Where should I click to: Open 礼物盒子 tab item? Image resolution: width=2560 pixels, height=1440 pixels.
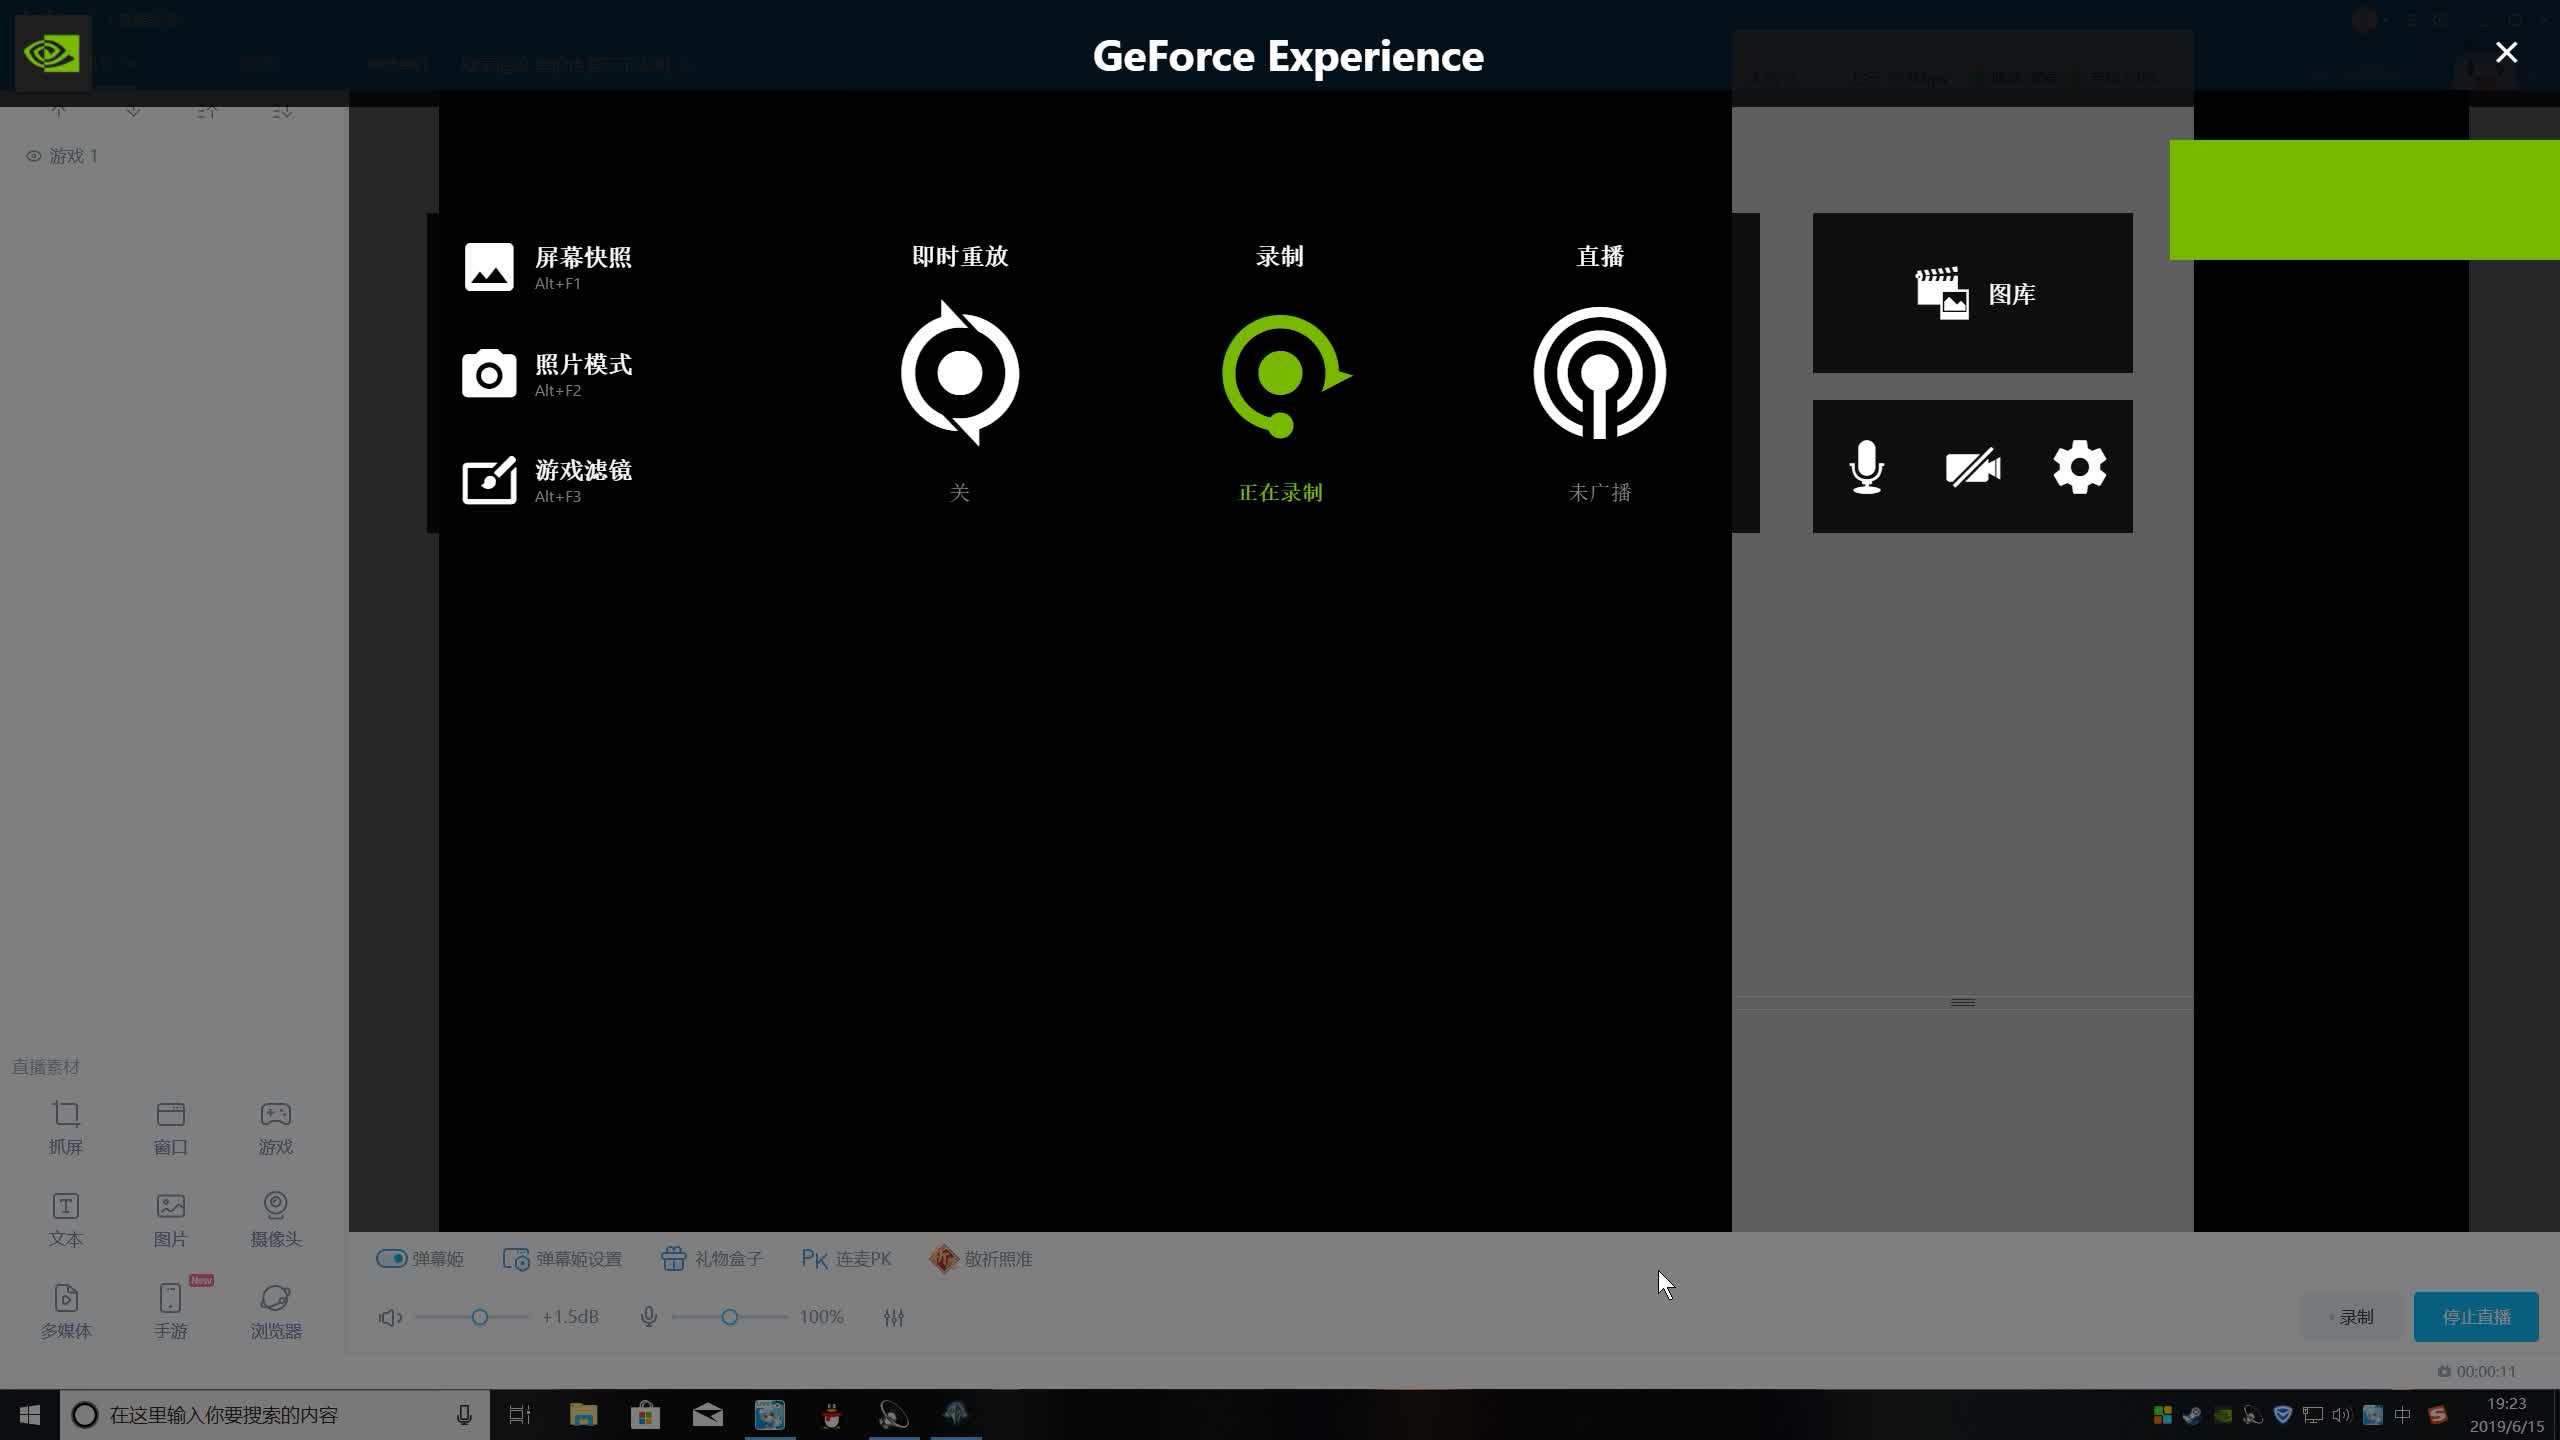(x=712, y=1259)
